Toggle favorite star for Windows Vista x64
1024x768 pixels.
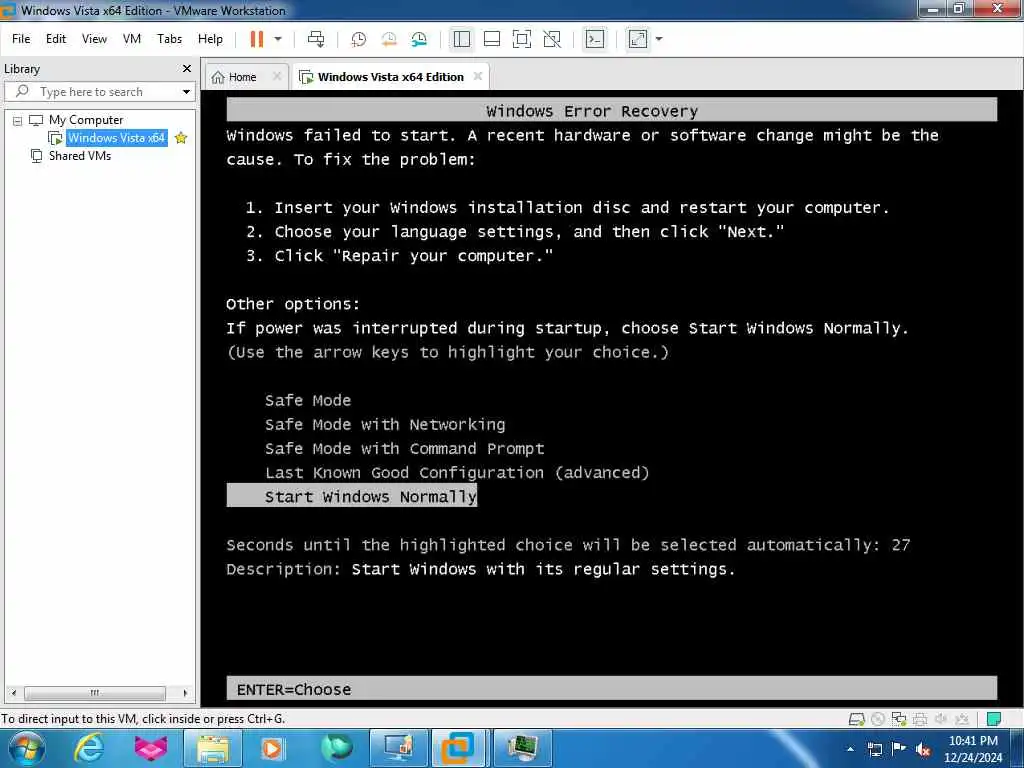181,138
